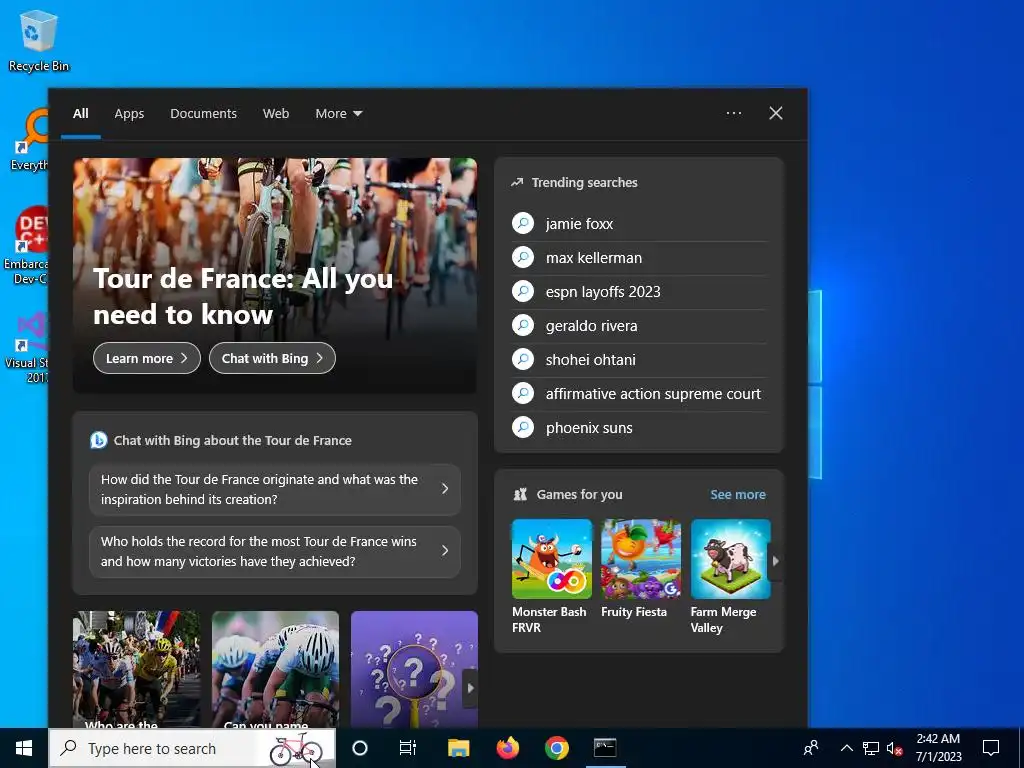
Task: Click the Chat with Bing button
Action: 272,358
